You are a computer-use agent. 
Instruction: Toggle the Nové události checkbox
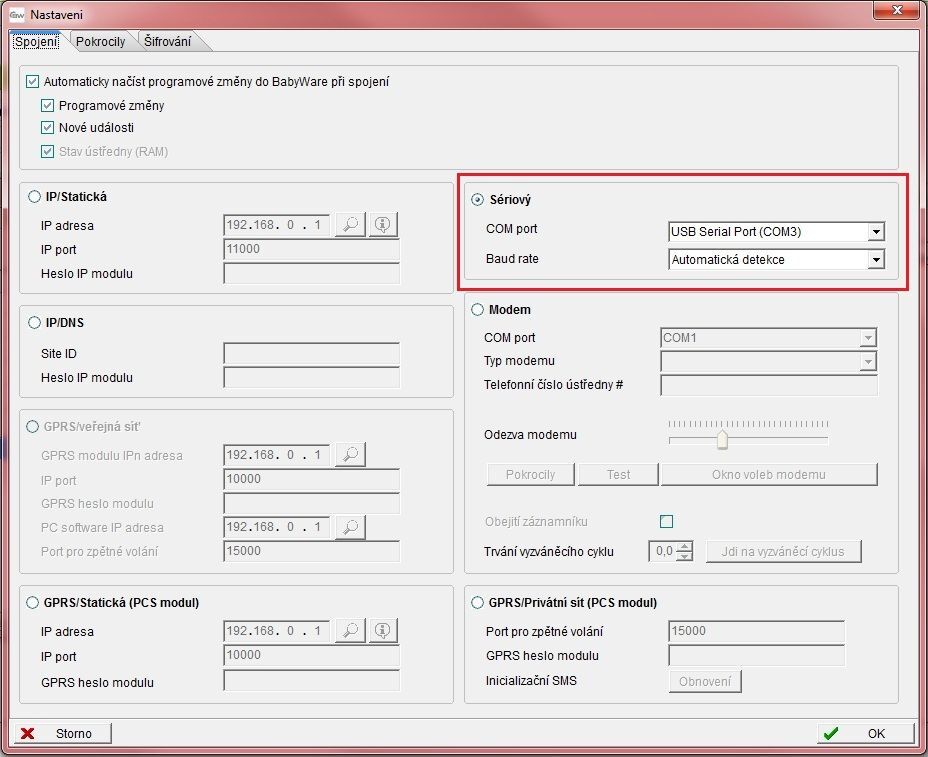(47, 128)
